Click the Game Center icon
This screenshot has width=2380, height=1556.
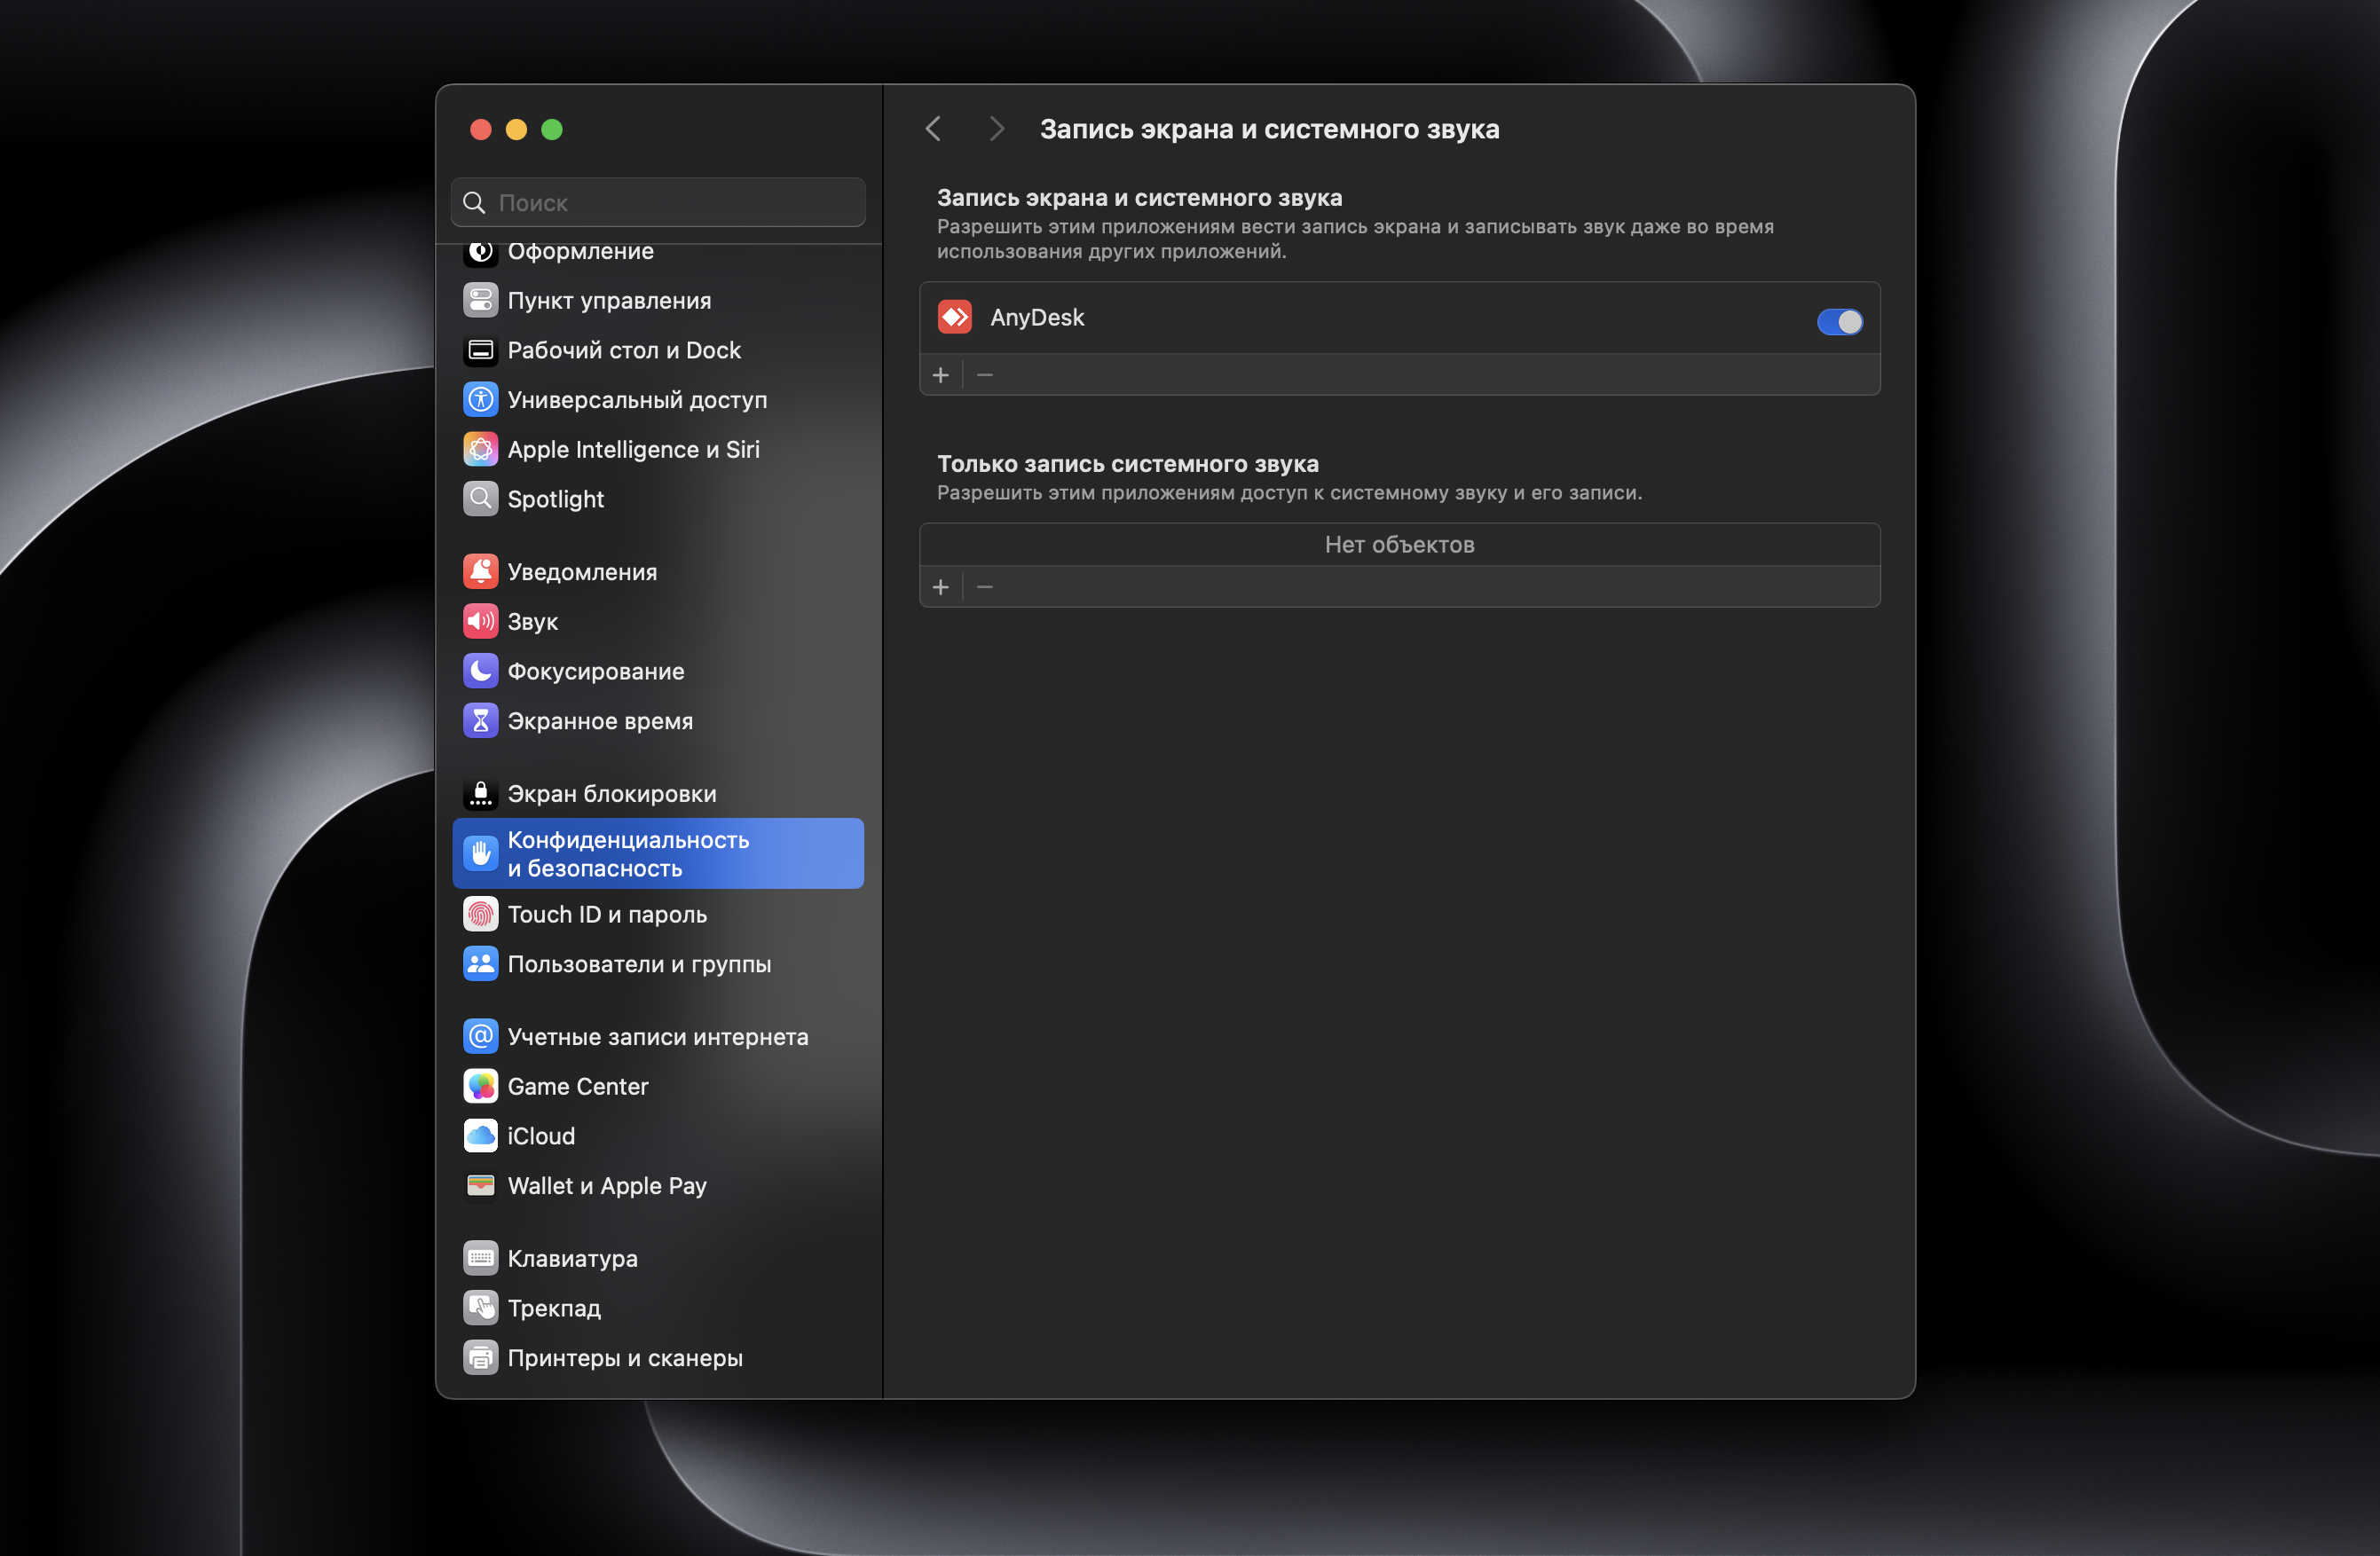(480, 1086)
